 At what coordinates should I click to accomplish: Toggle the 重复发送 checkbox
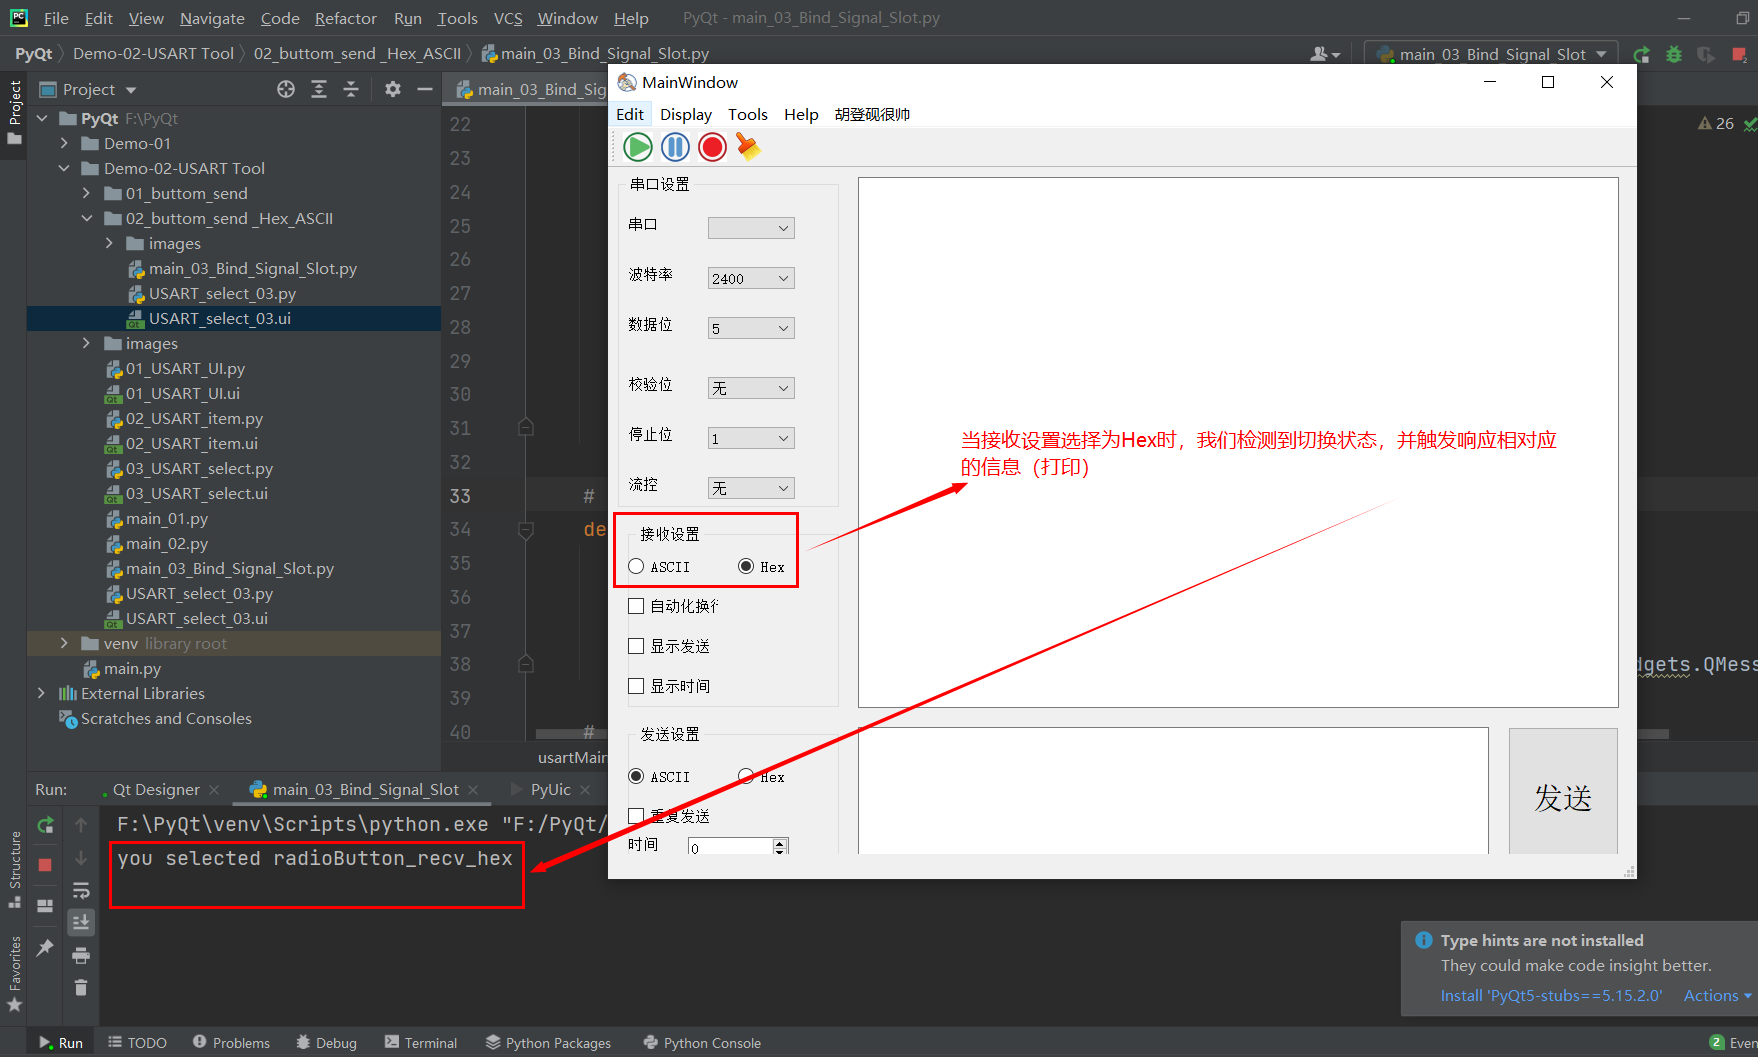(669, 816)
